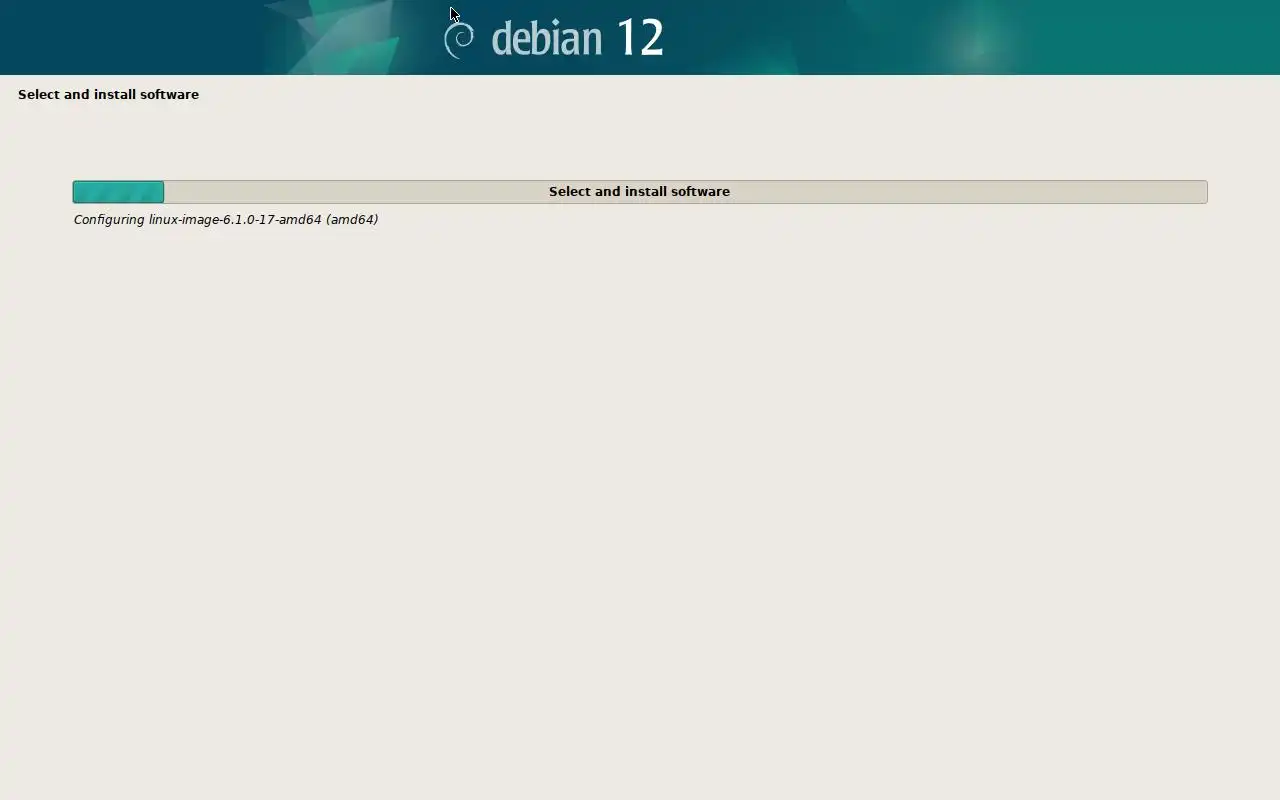Click the light green glow in banner
Image resolution: width=1280 pixels, height=800 pixels.
click(975, 42)
